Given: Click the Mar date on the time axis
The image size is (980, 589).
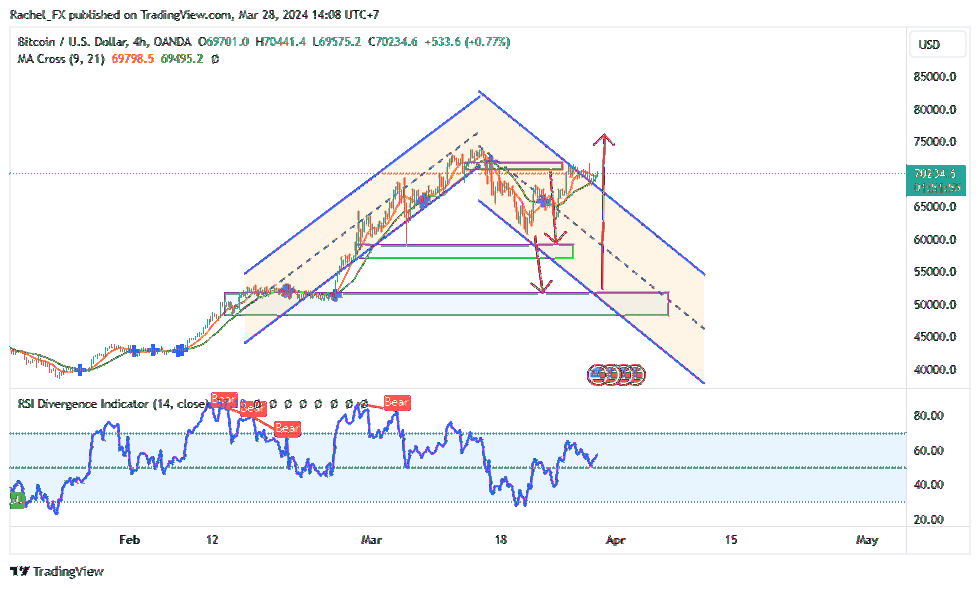Looking at the screenshot, I should point(371,540).
